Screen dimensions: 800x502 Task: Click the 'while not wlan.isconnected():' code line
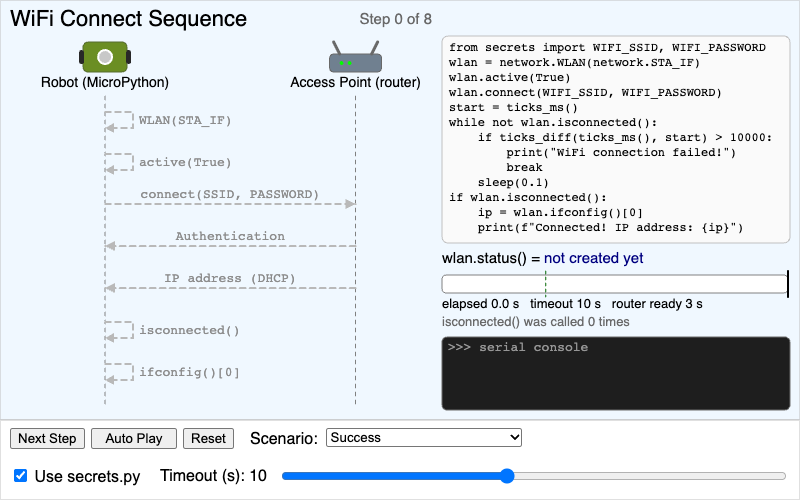coord(553,122)
